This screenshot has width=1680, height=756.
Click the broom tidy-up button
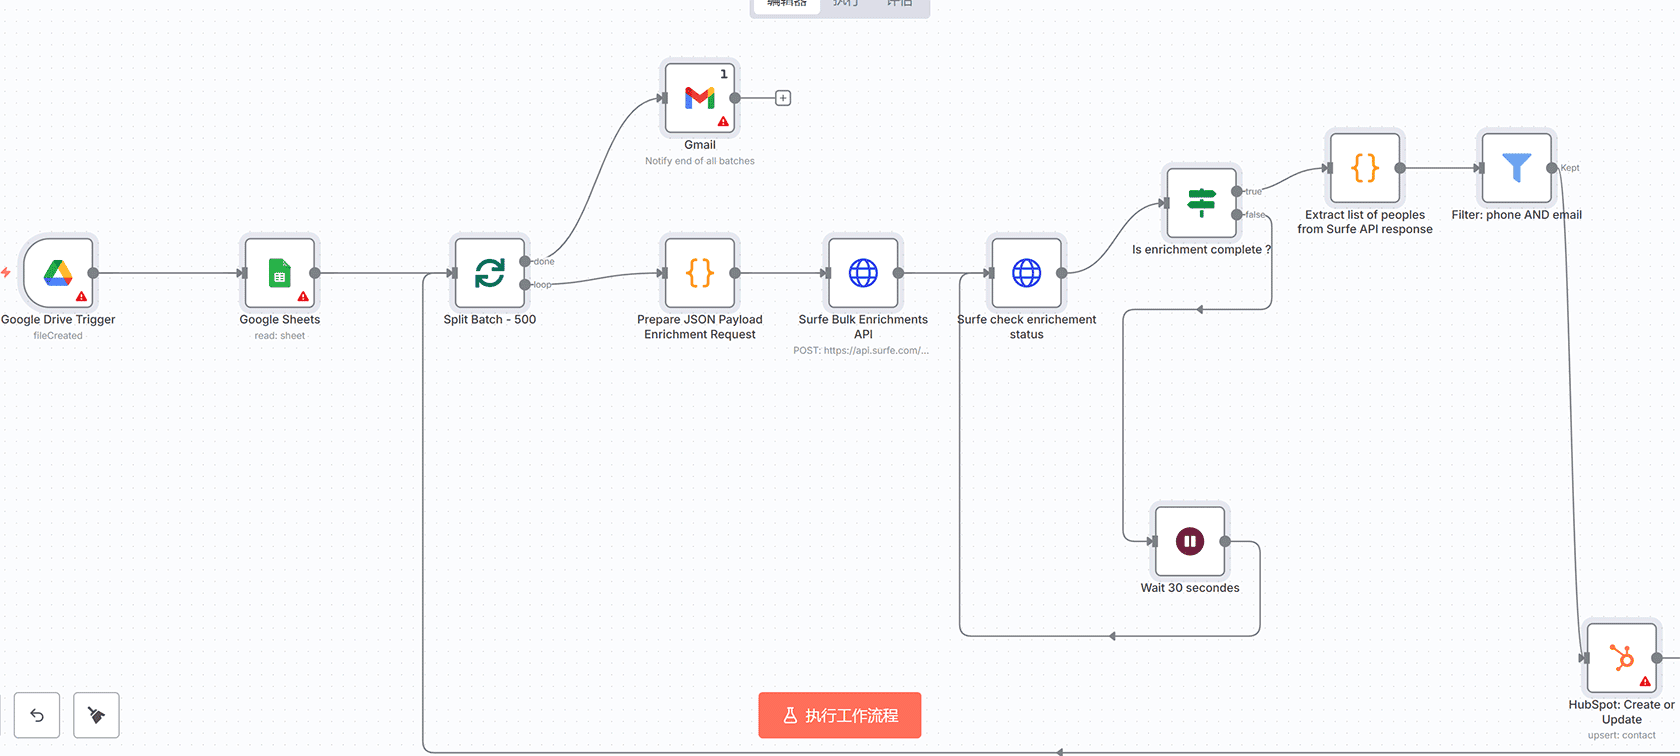pyautogui.click(x=96, y=715)
